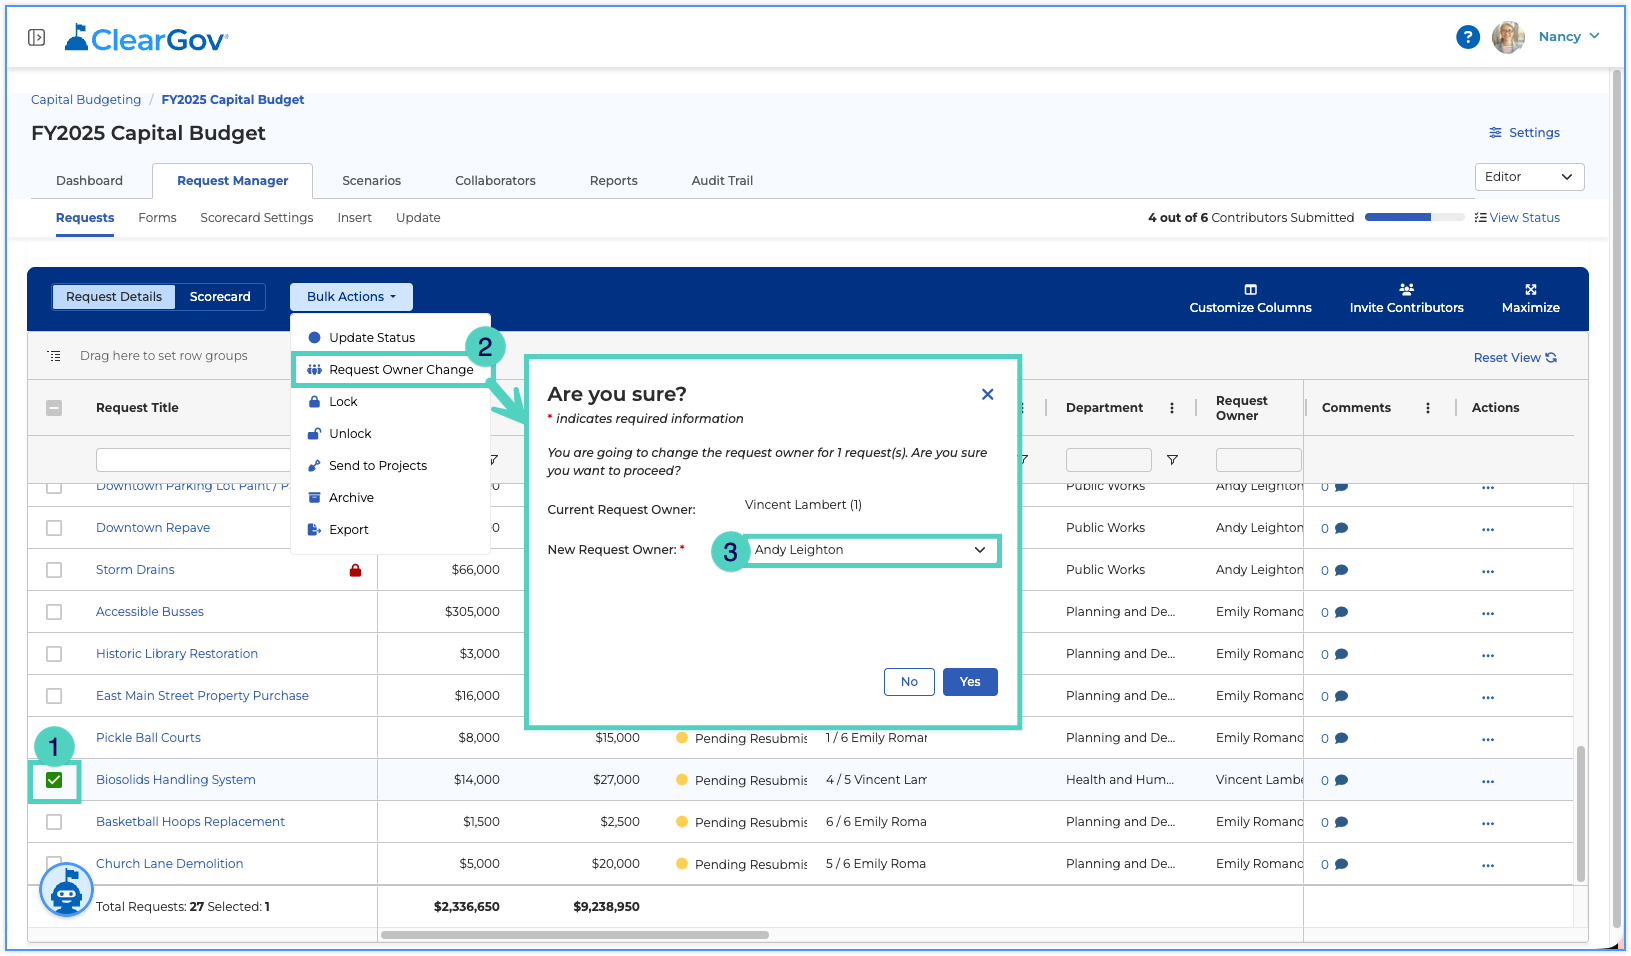Open the Scorecard Settings sub-tab
The height and width of the screenshot is (956, 1631).
click(x=256, y=218)
